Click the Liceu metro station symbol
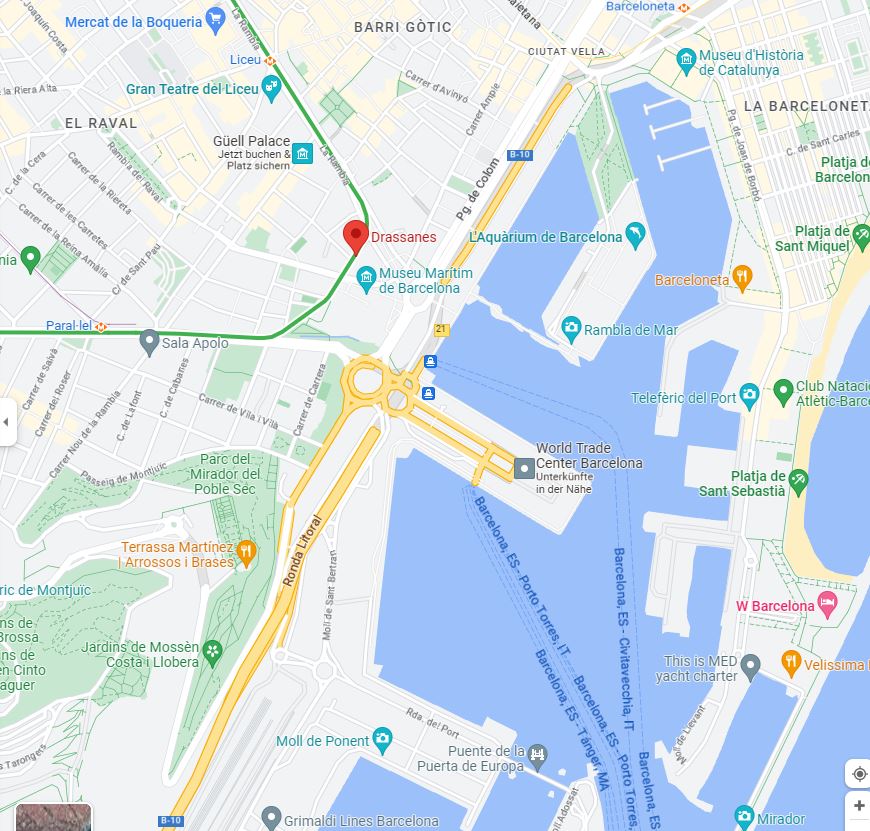The width and height of the screenshot is (870, 831). 270,60
